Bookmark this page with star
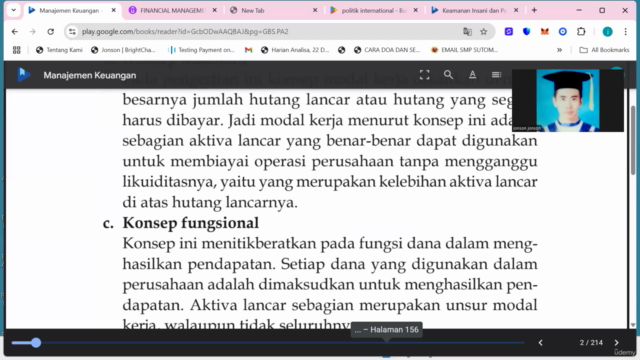Viewport: 640px width, 360px height. coord(484,31)
